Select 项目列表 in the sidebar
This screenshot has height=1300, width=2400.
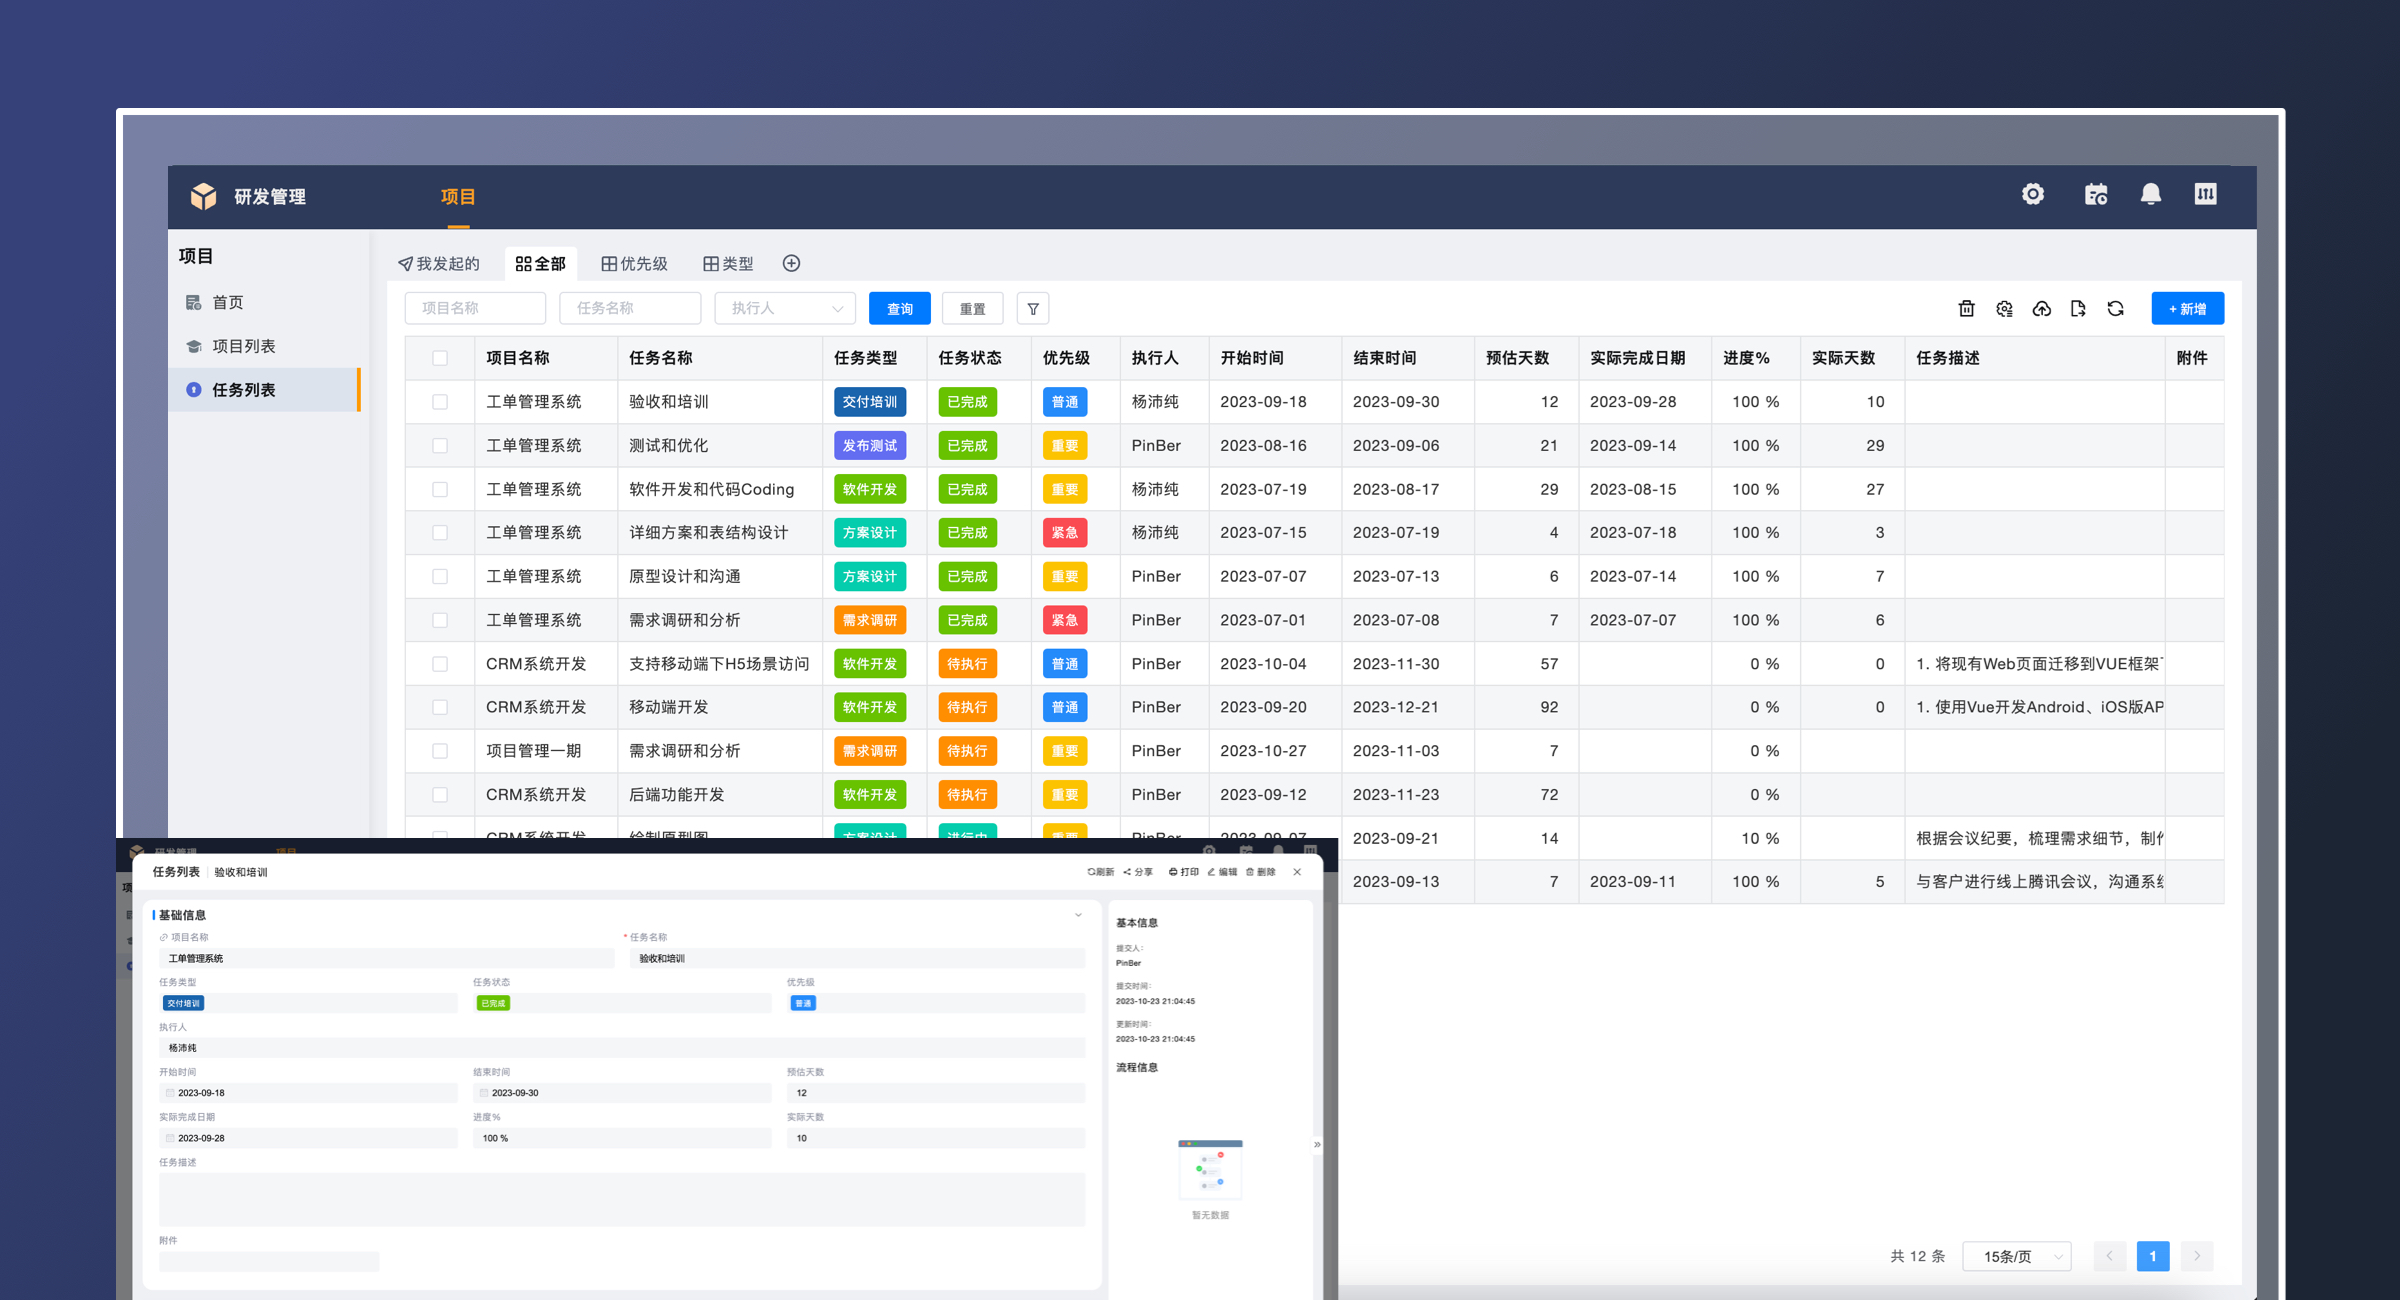point(243,346)
